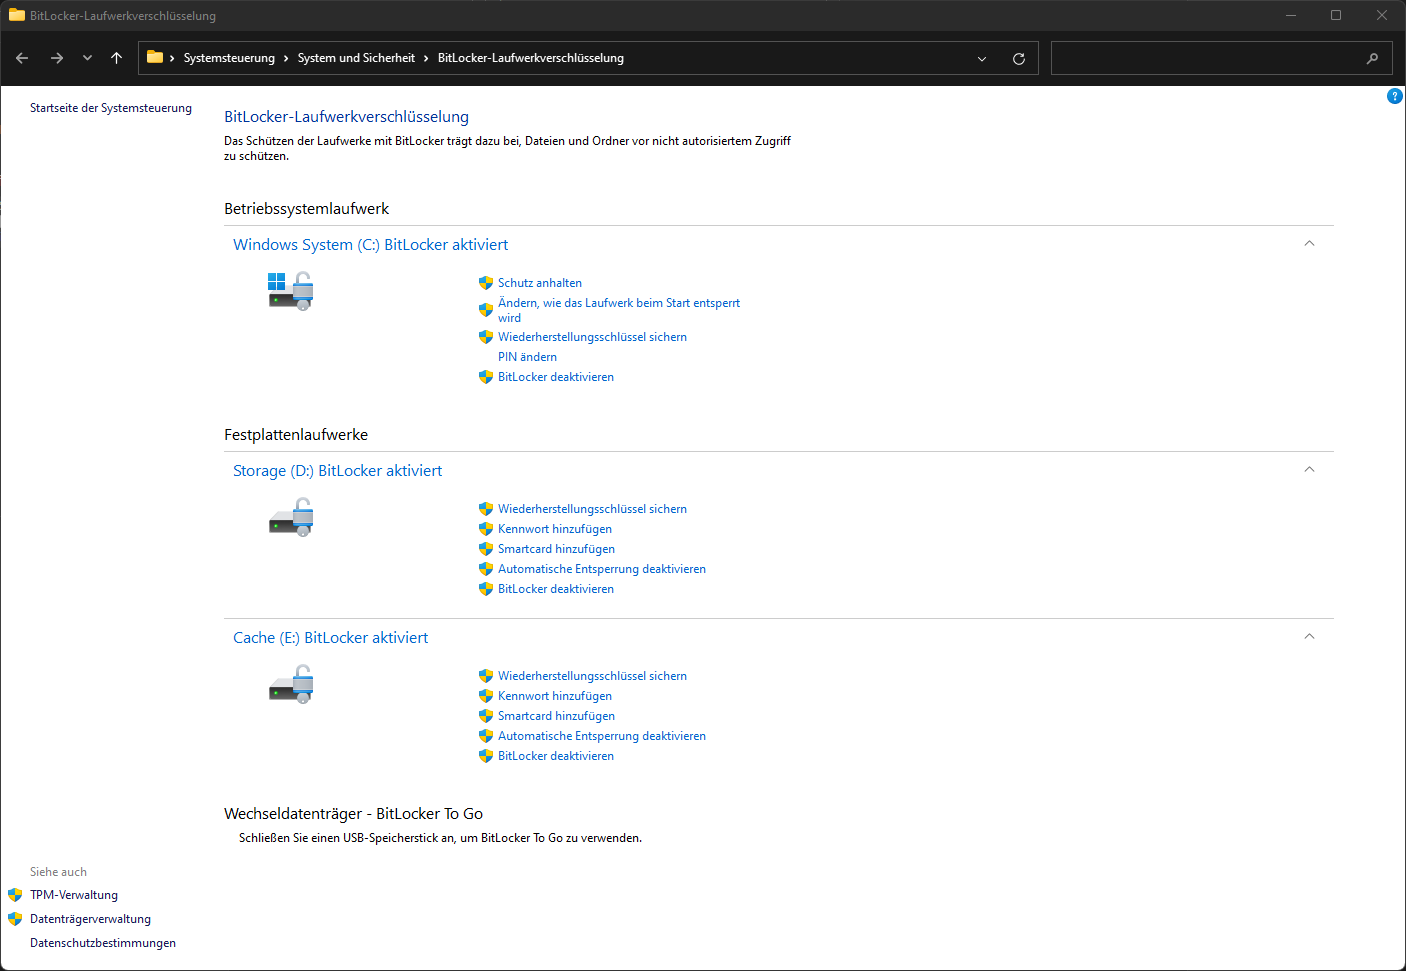The image size is (1406, 971).
Task: Expand chevron after System und Sicherheit breadcrumb
Action: (426, 58)
